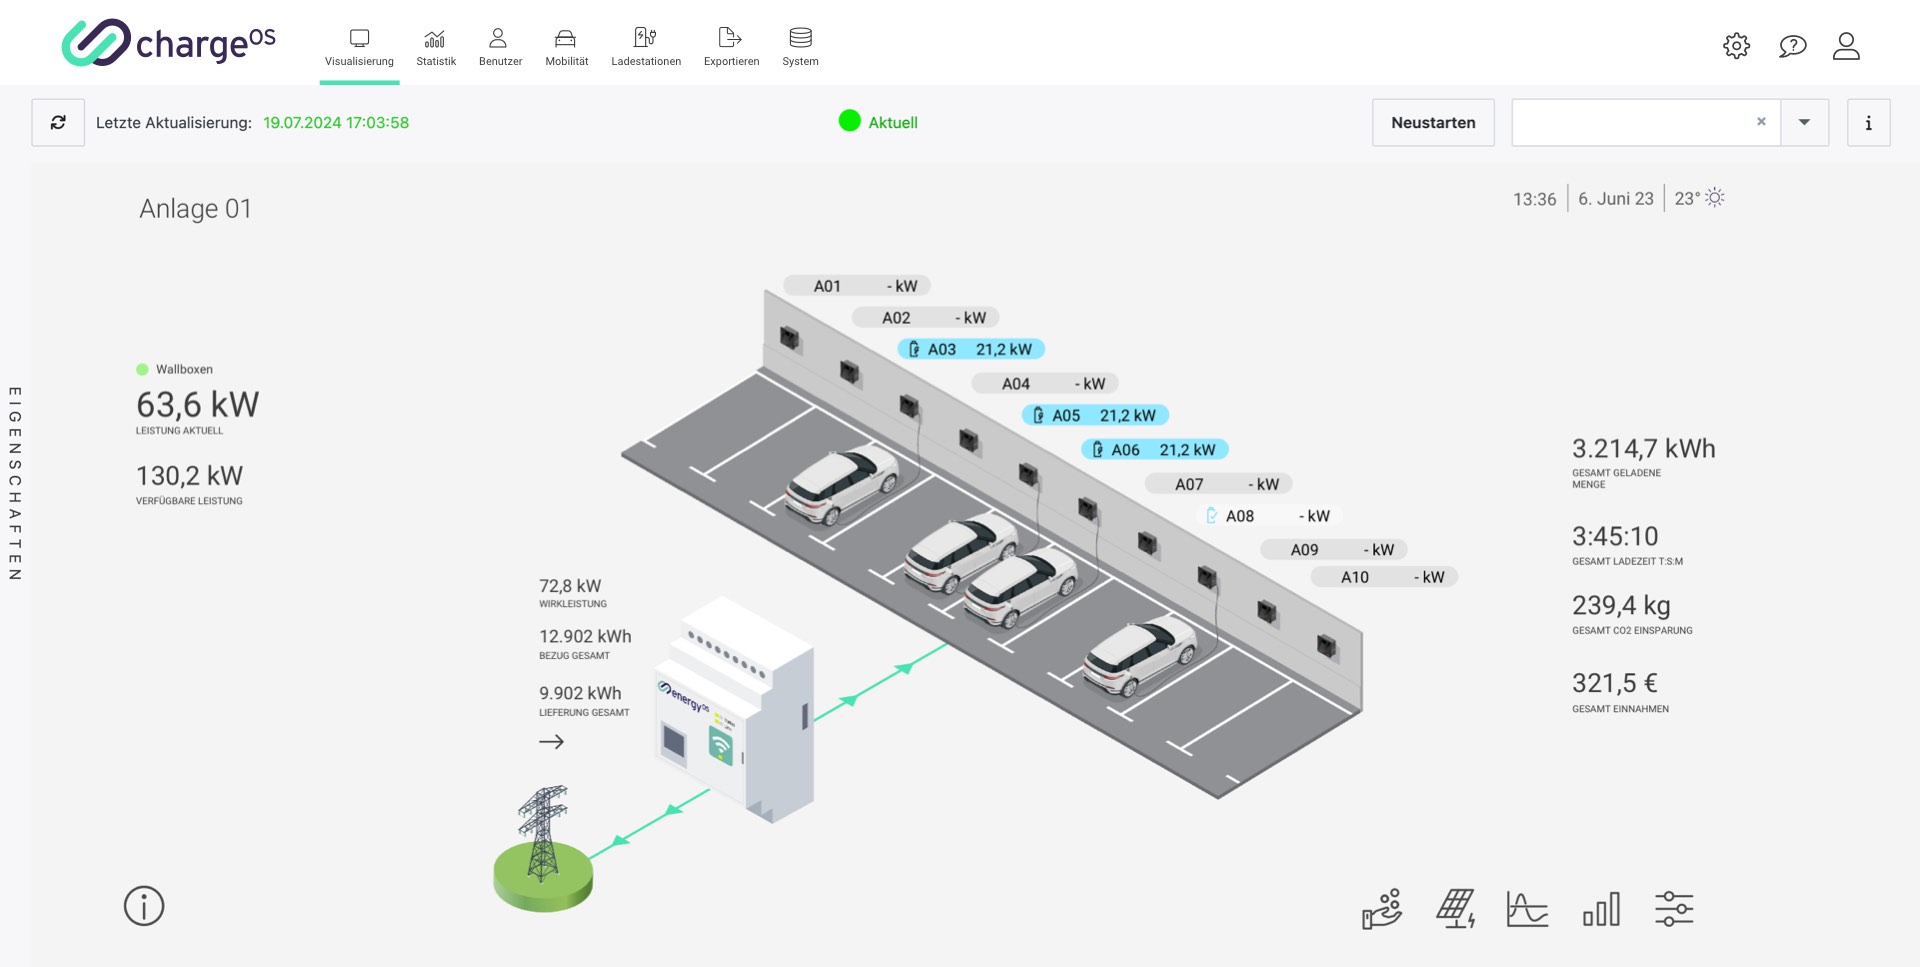Select active charging point A03
Screen dimensions: 1920x967
(x=971, y=349)
